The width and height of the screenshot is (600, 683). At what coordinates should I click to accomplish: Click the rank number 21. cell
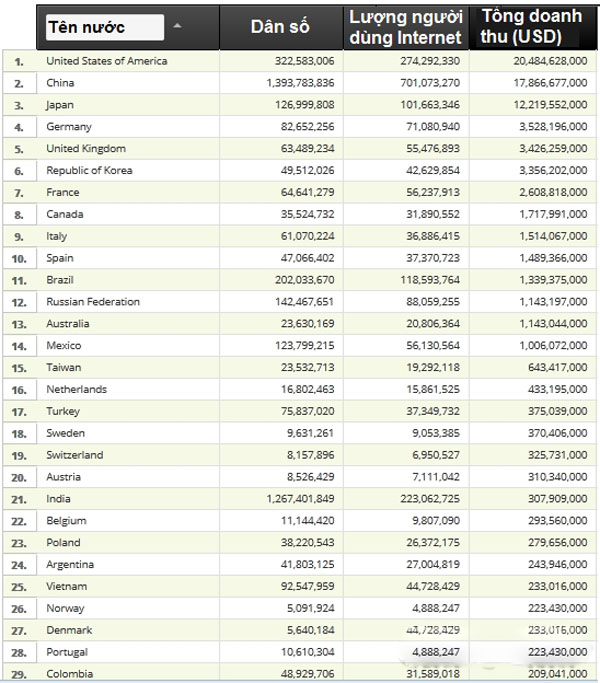[x=19, y=499]
